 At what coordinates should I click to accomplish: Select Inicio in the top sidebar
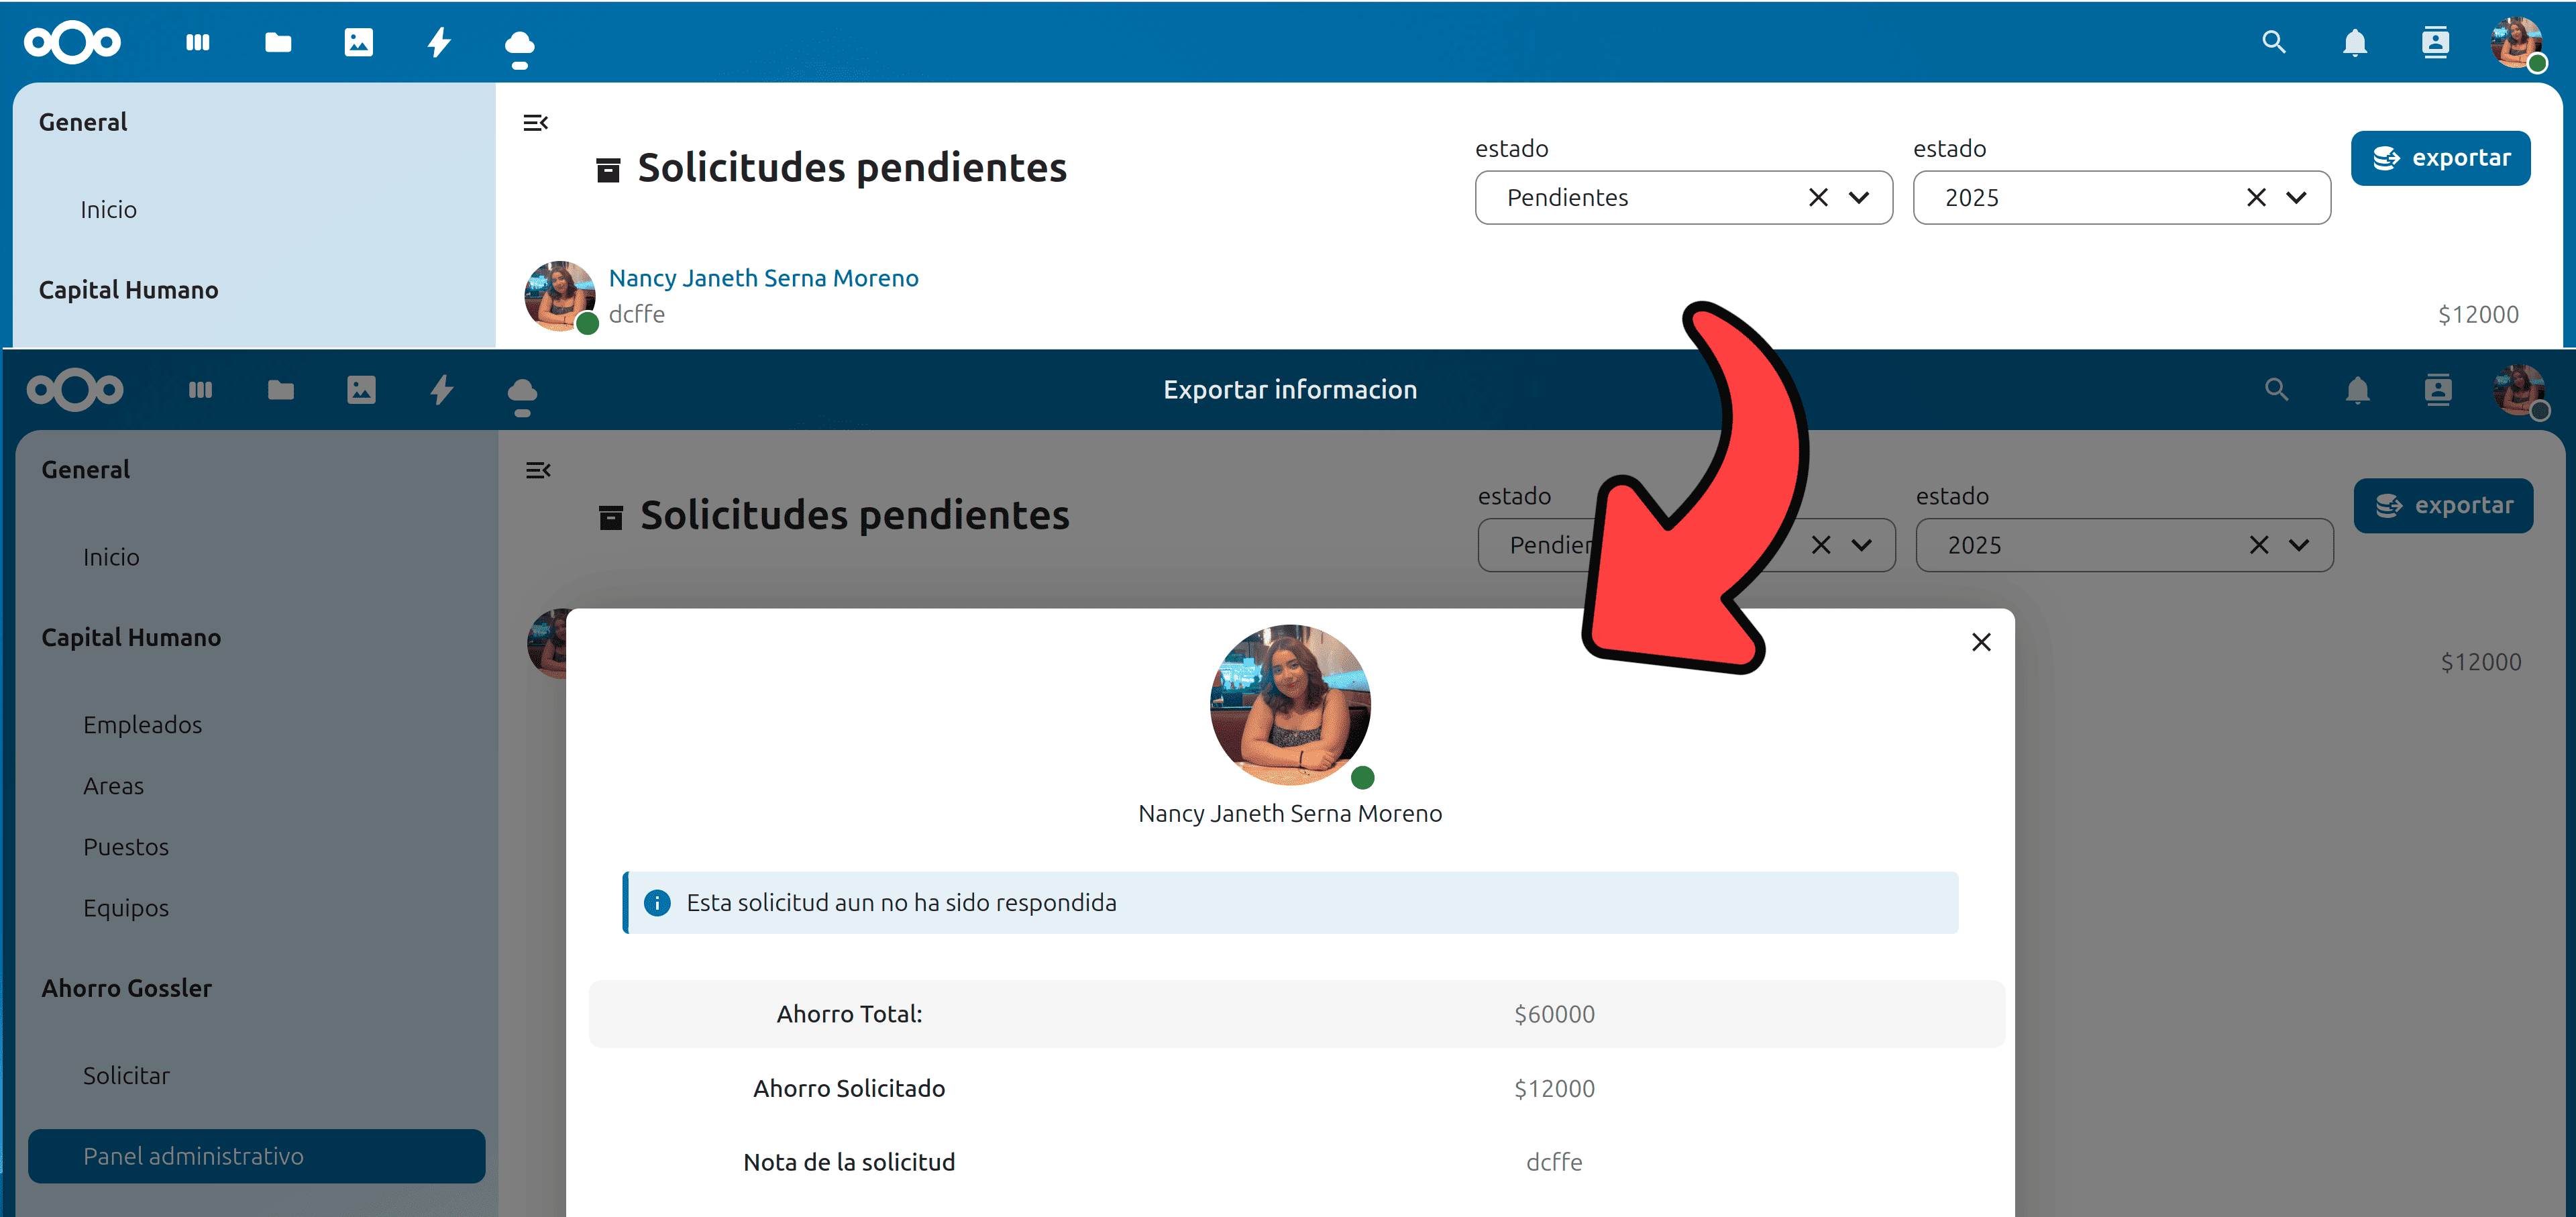pyautogui.click(x=108, y=209)
